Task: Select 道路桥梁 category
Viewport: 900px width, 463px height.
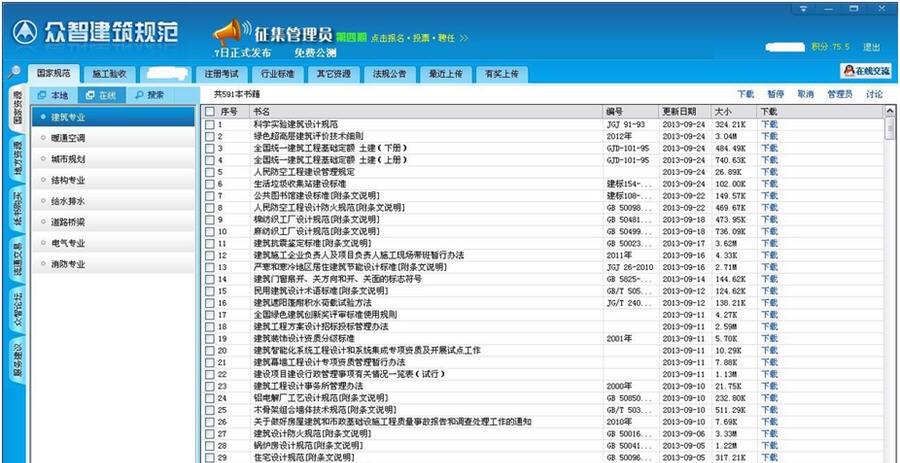Action: 113,222
